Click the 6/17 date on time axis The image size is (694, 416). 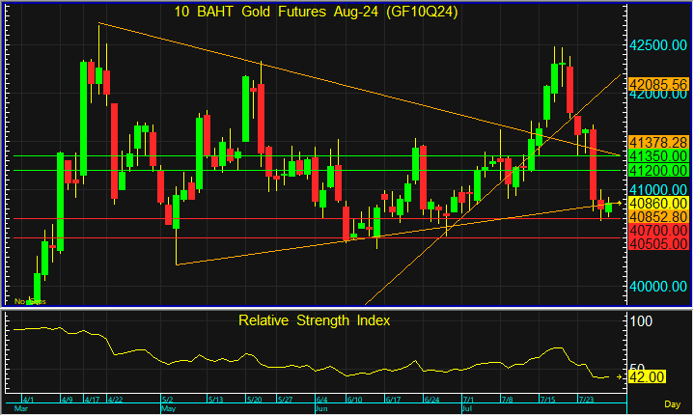(392, 398)
